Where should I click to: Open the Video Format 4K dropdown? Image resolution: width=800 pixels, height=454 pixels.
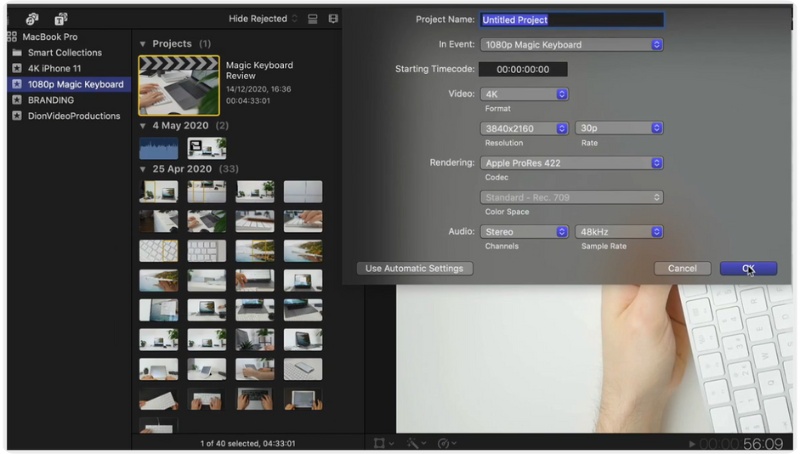click(524, 94)
